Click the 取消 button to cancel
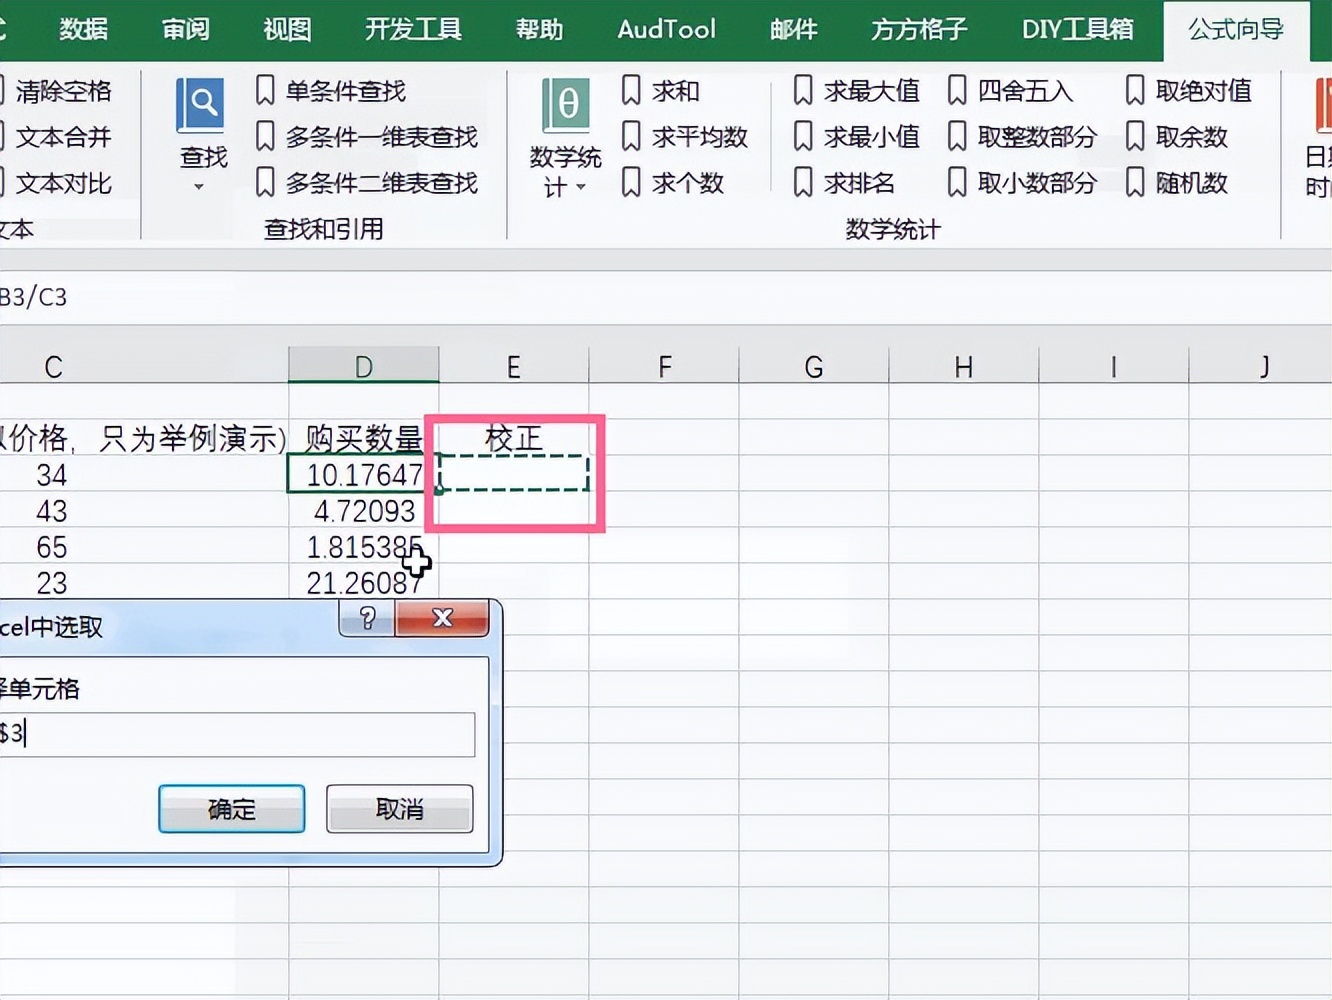The height and width of the screenshot is (1000, 1332). coord(399,809)
